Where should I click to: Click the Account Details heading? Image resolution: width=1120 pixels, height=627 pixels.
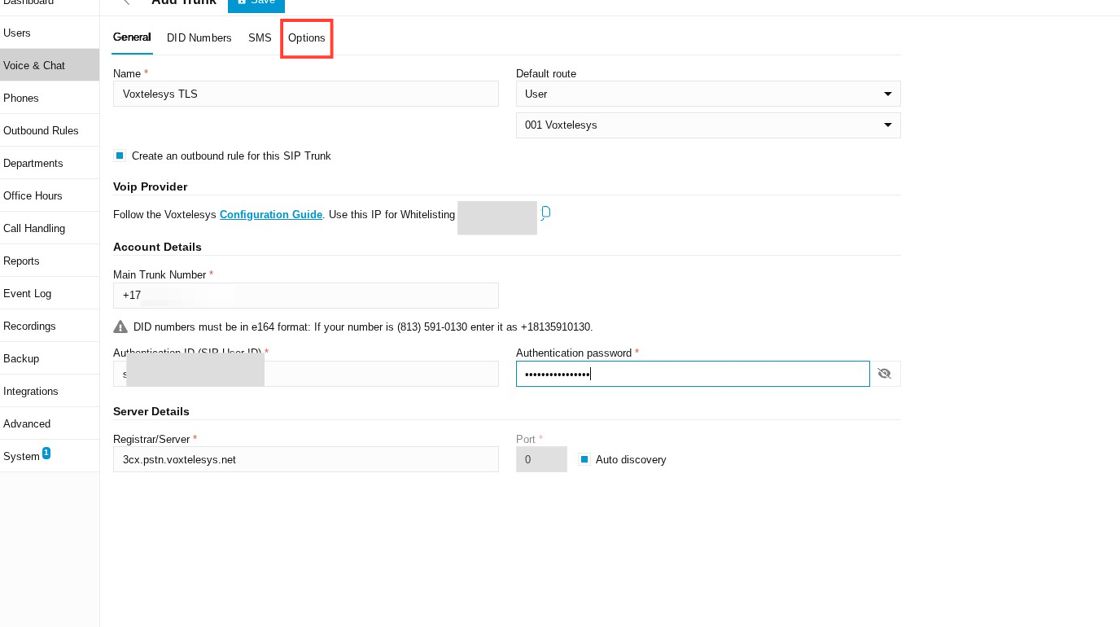pos(157,247)
